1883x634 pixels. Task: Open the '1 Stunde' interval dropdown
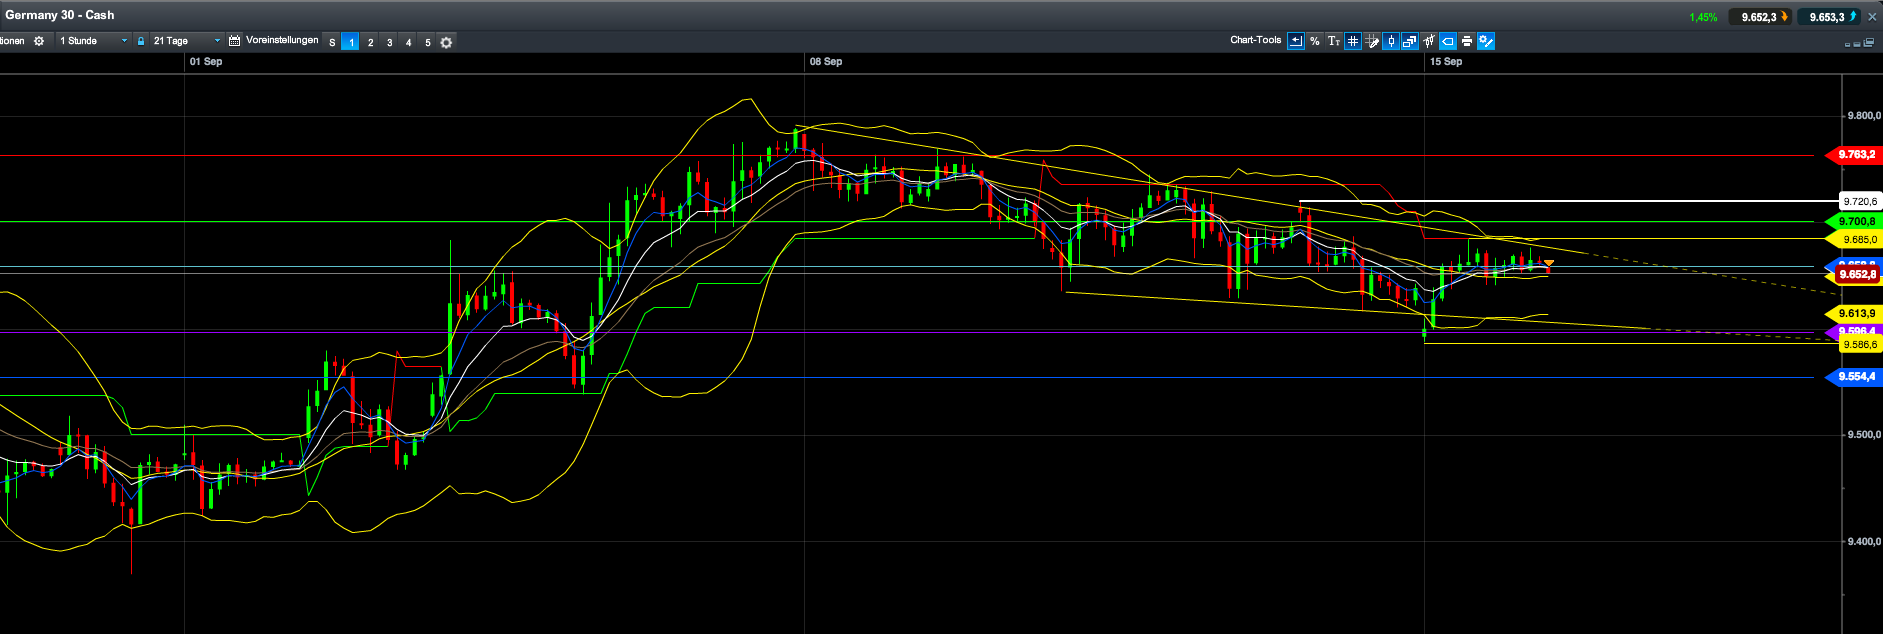click(94, 41)
